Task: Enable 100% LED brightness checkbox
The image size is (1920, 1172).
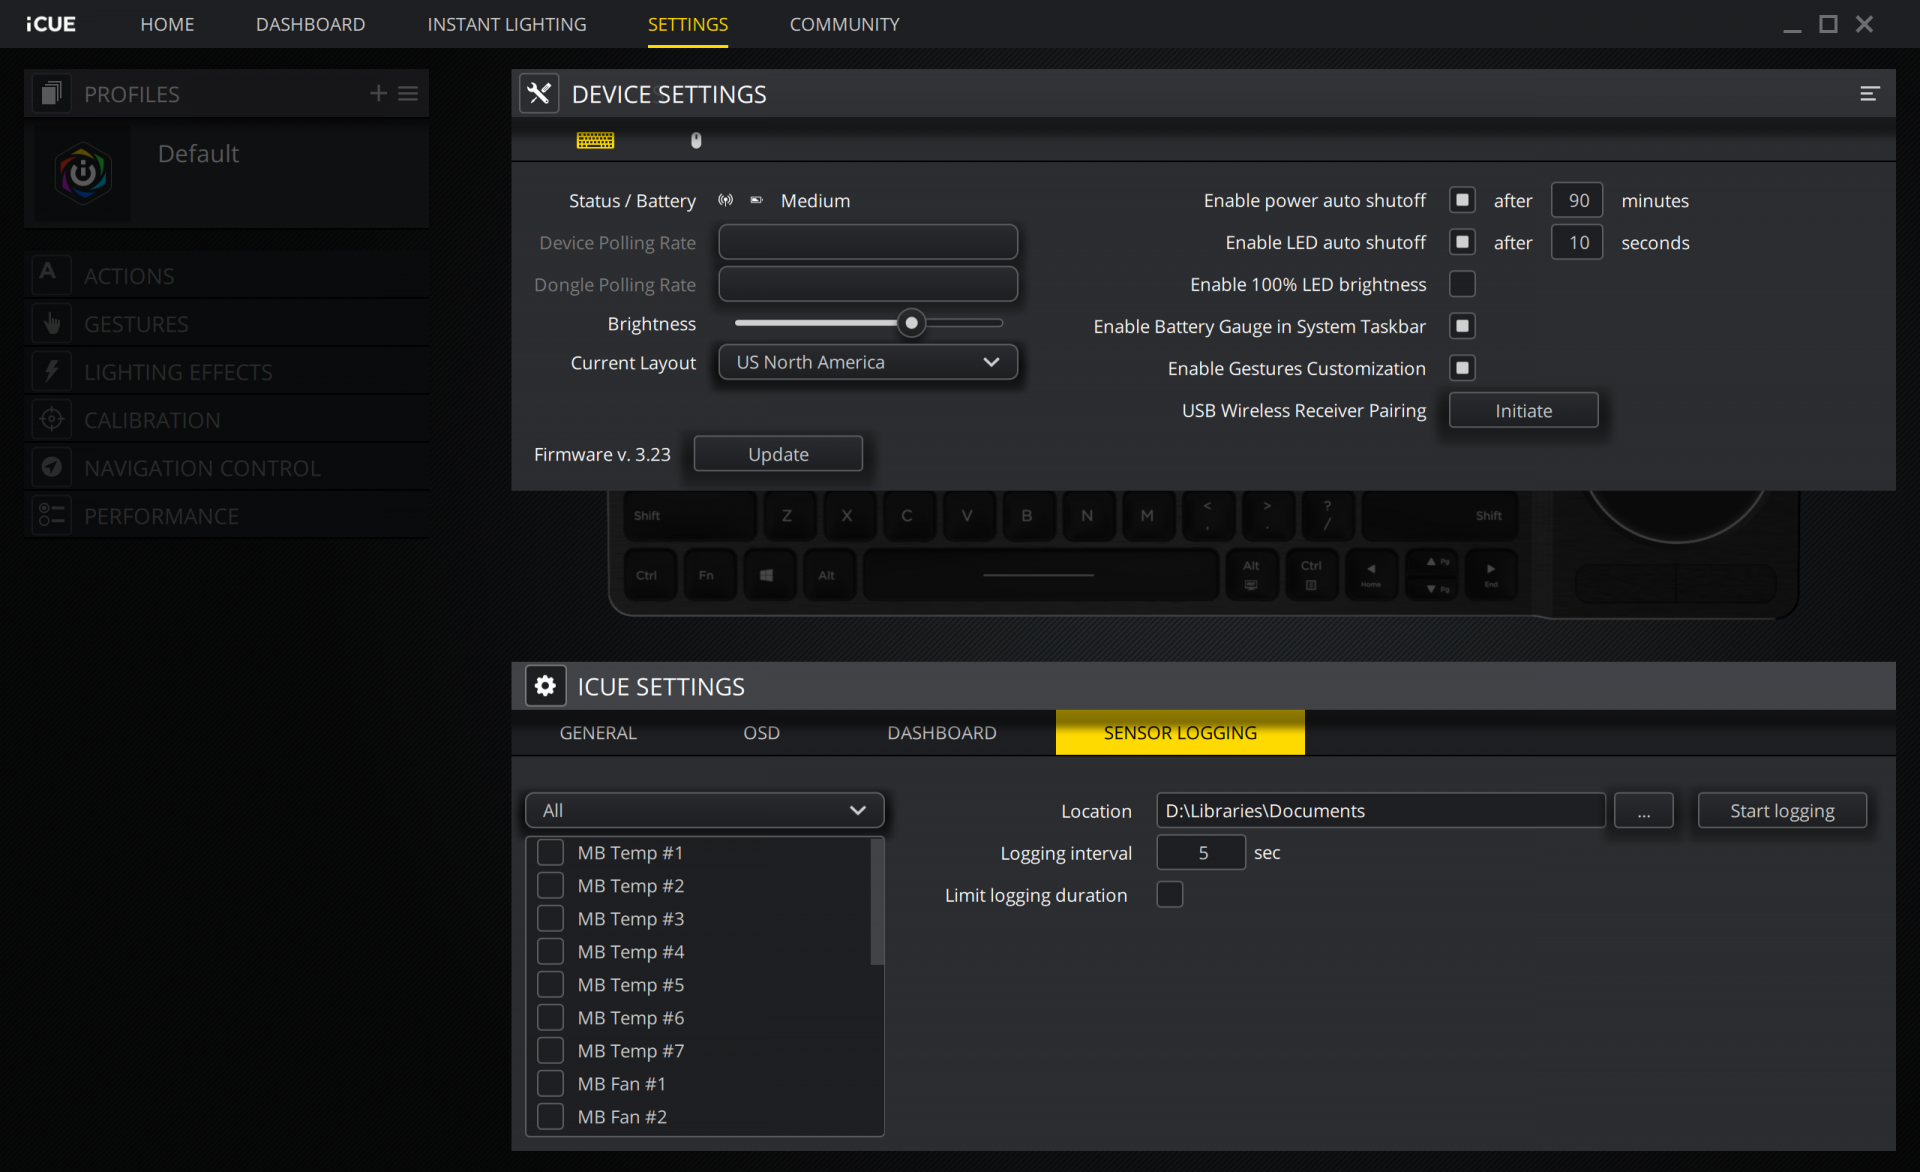Action: click(1462, 284)
